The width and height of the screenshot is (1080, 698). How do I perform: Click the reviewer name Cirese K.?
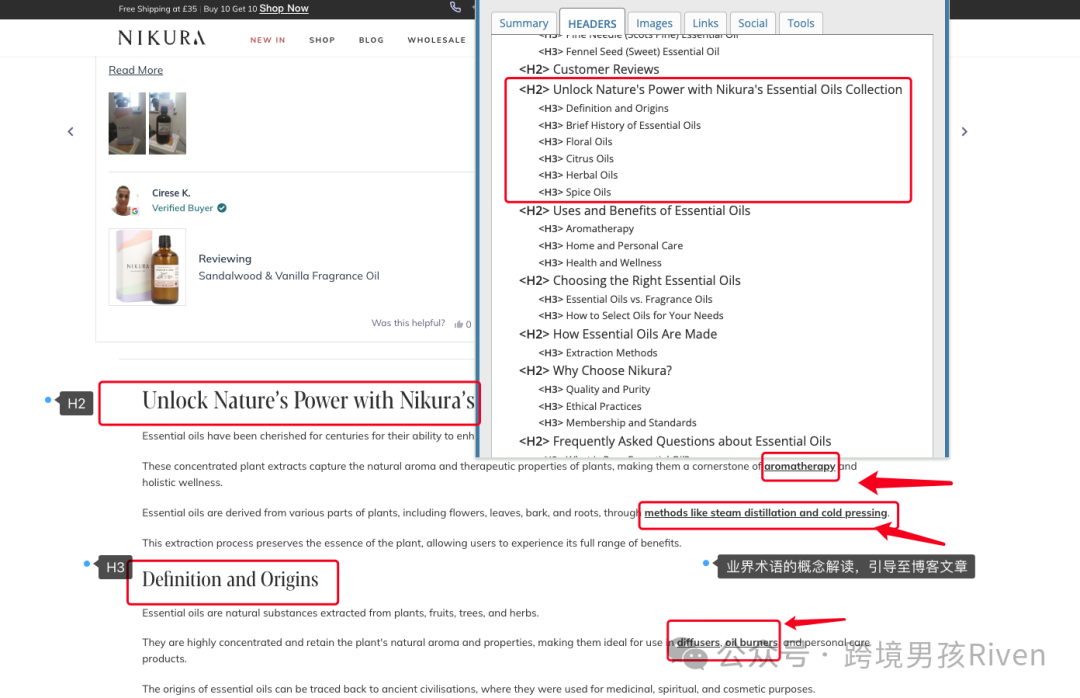[171, 193]
